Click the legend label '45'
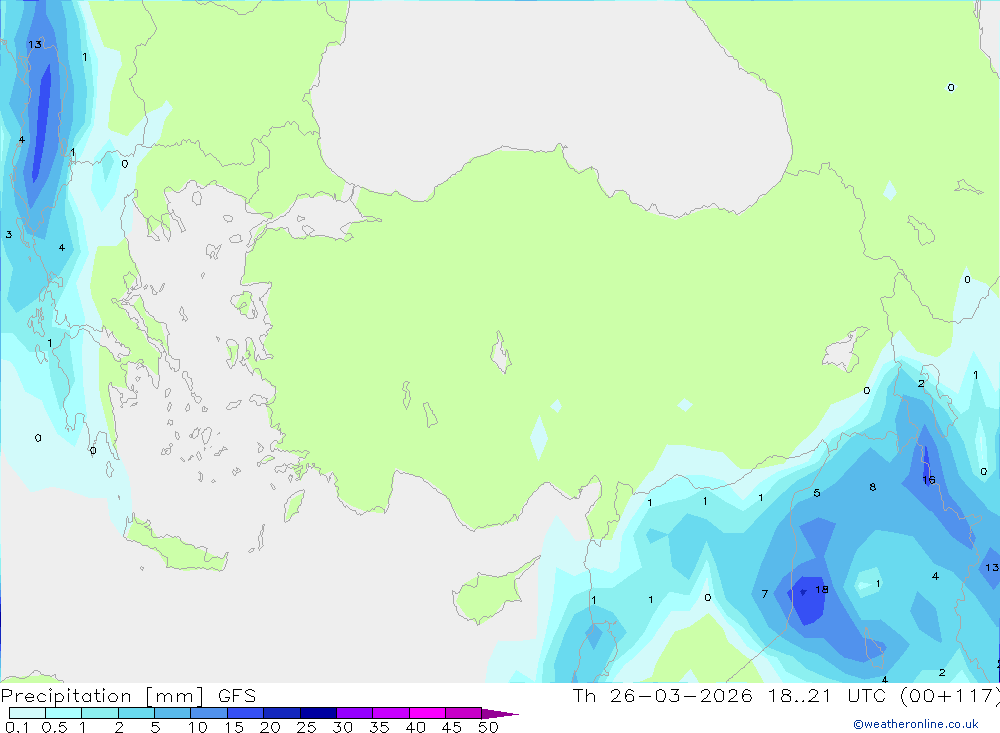1000x733 pixels. [452, 727]
